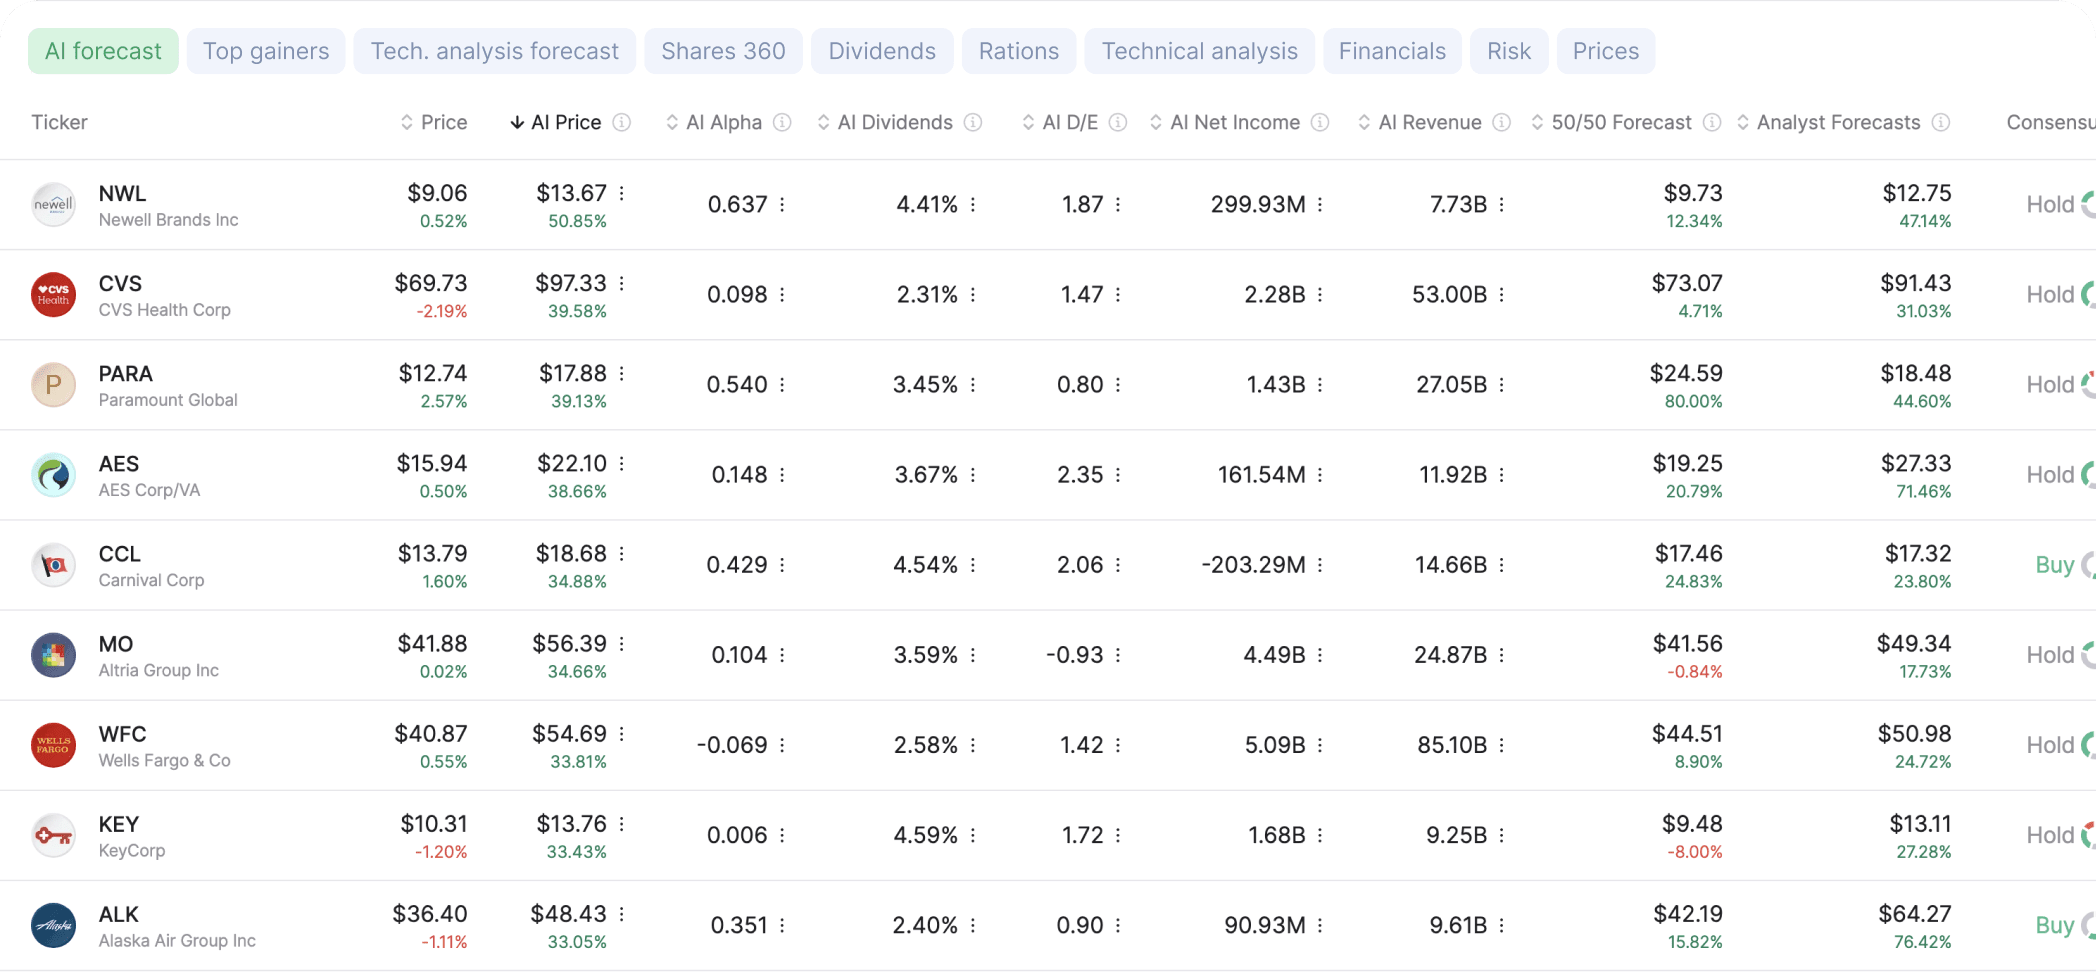Click the Alaska Air Group logo
This screenshot has height=976, width=2096.
pos(54,925)
